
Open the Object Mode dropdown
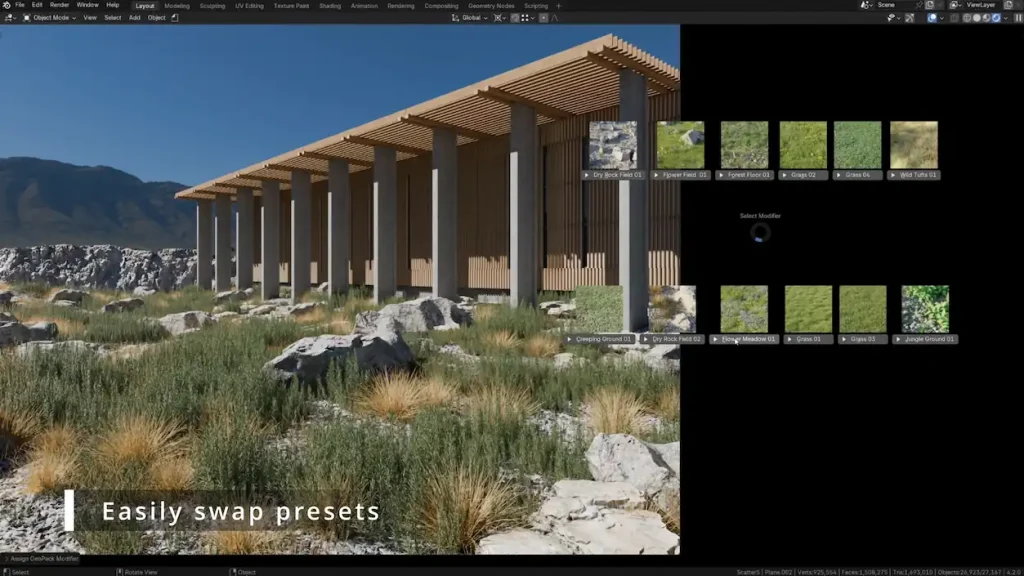pyautogui.click(x=52, y=17)
